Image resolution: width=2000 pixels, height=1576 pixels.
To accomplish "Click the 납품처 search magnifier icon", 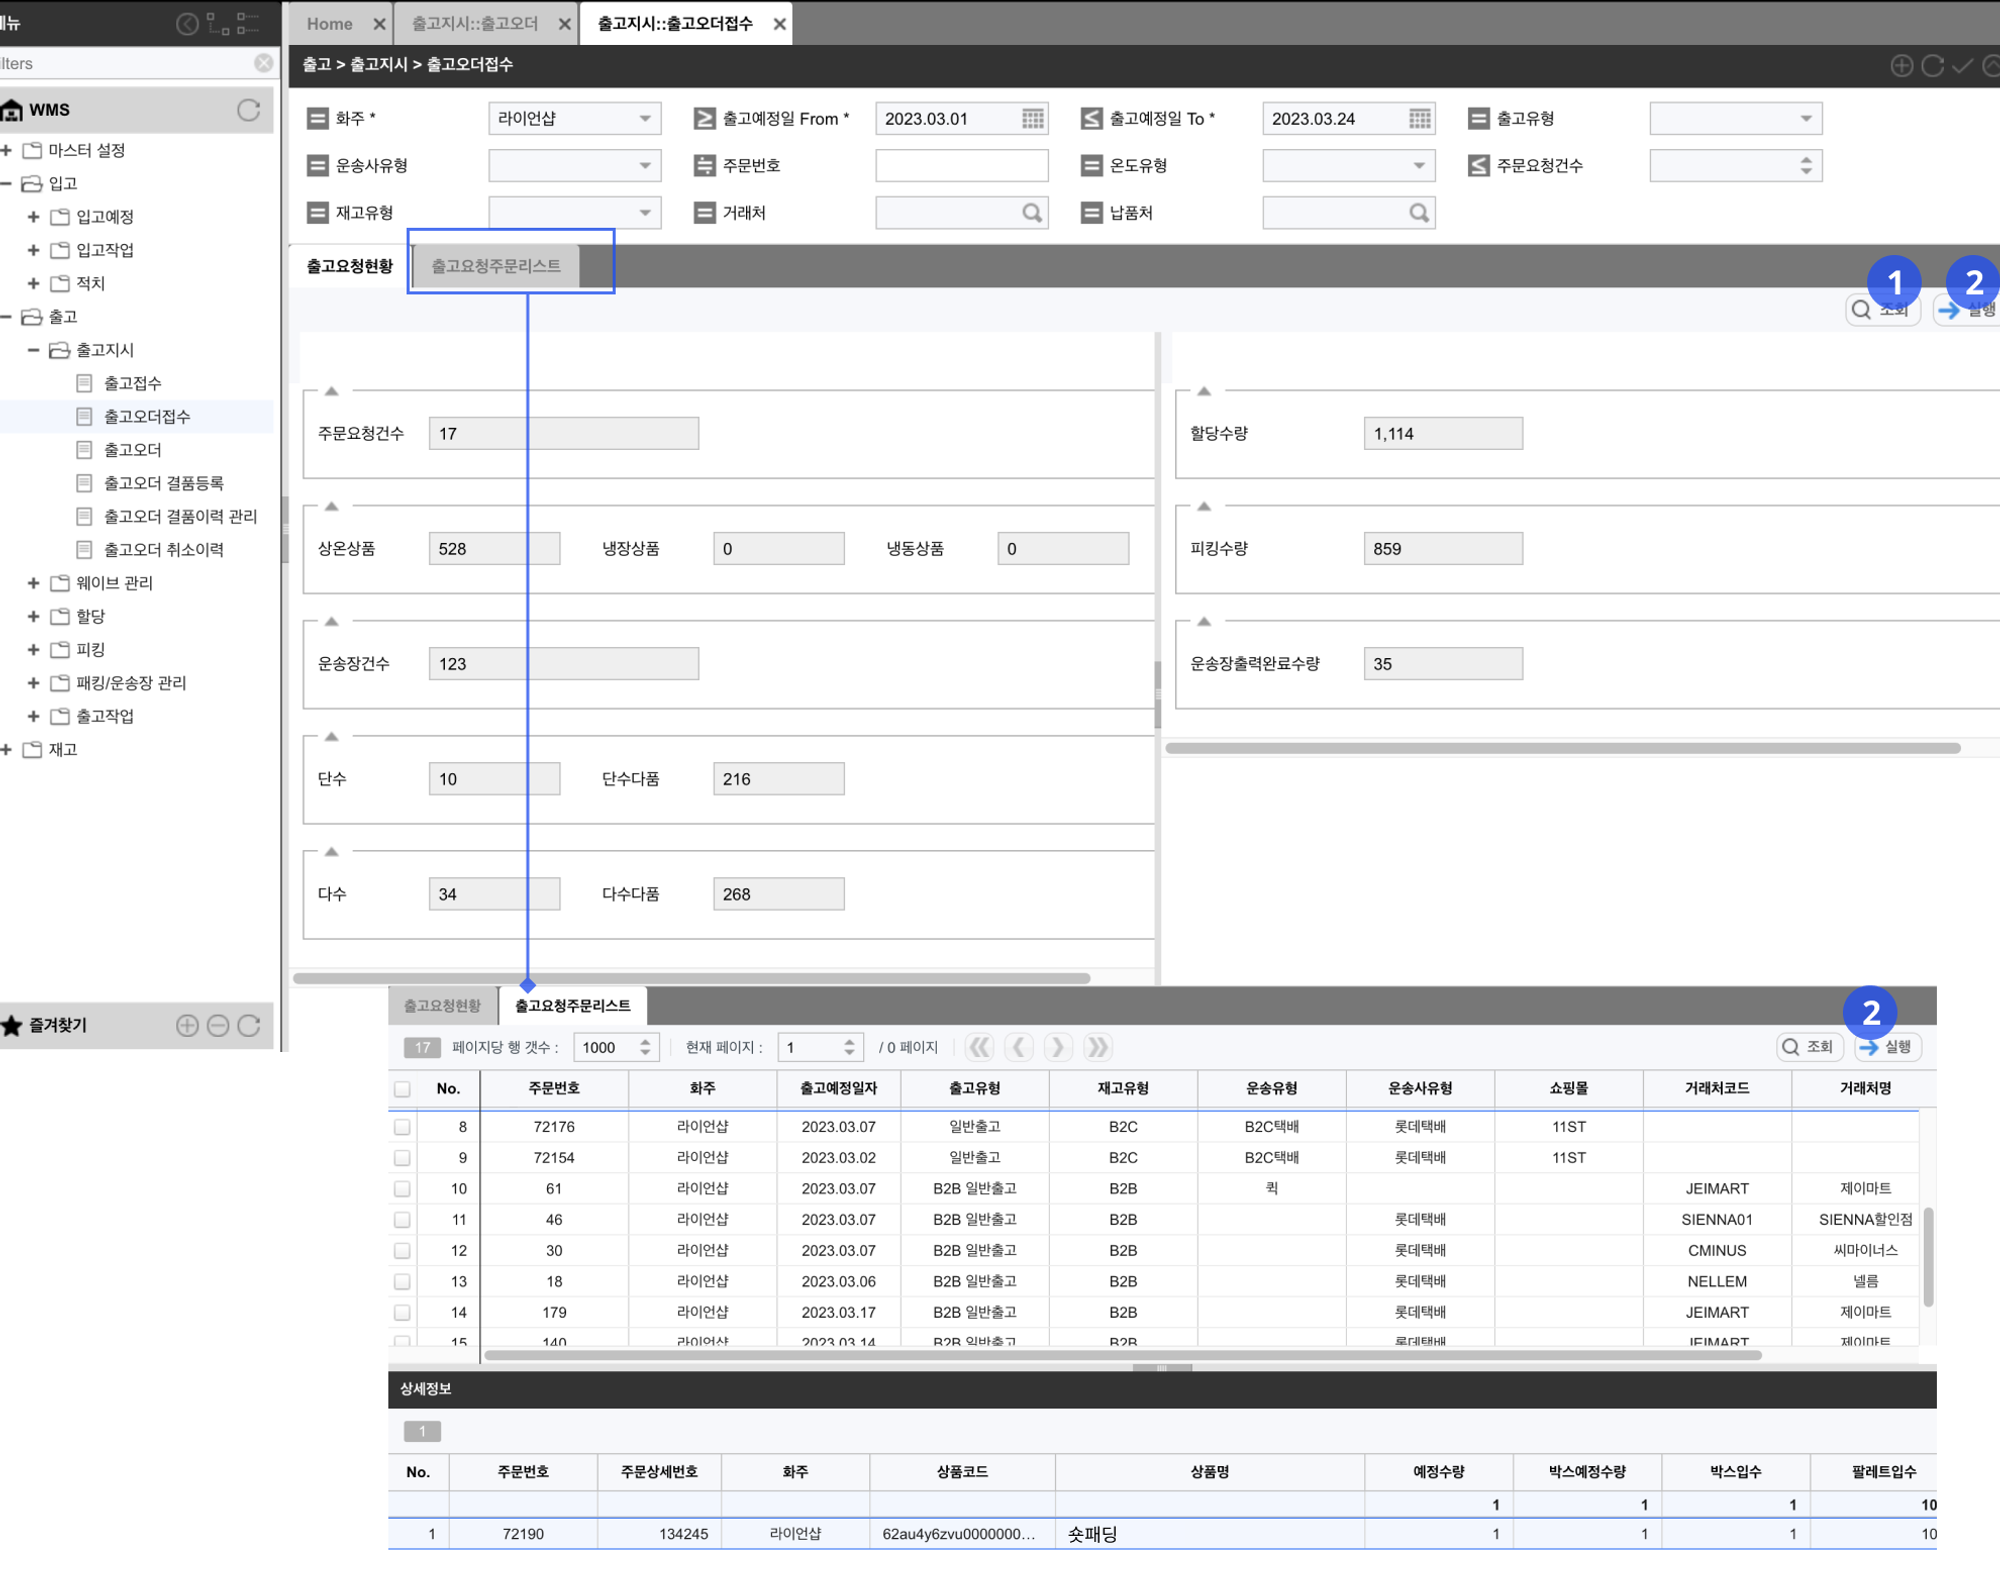I will tap(1418, 213).
